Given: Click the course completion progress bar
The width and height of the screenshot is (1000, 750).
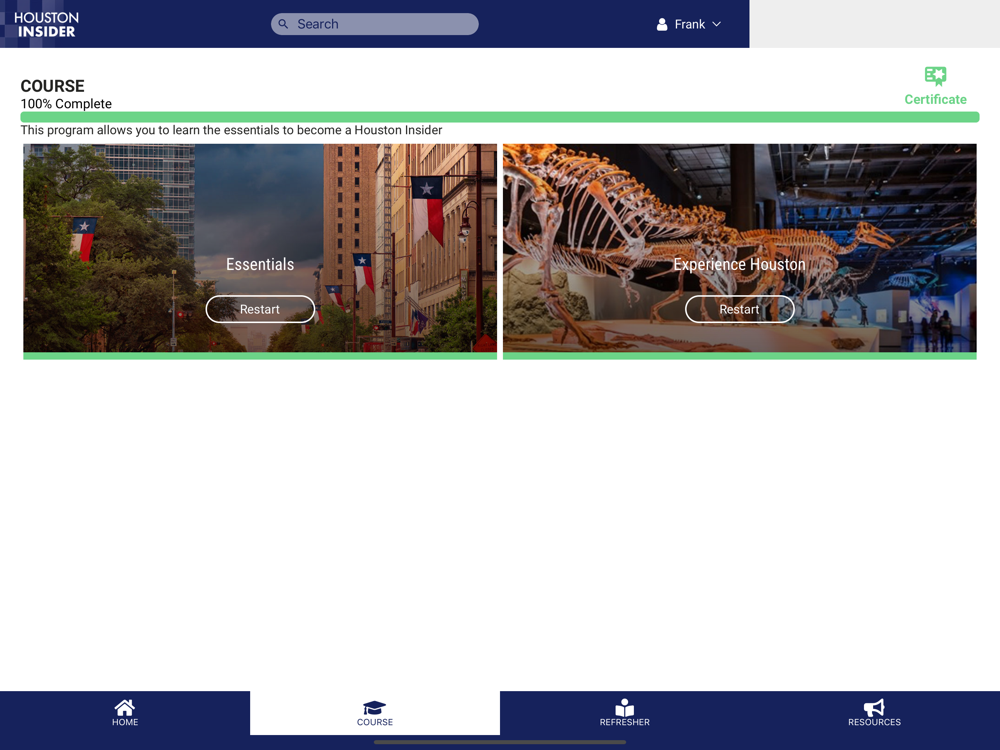Looking at the screenshot, I should [x=500, y=117].
